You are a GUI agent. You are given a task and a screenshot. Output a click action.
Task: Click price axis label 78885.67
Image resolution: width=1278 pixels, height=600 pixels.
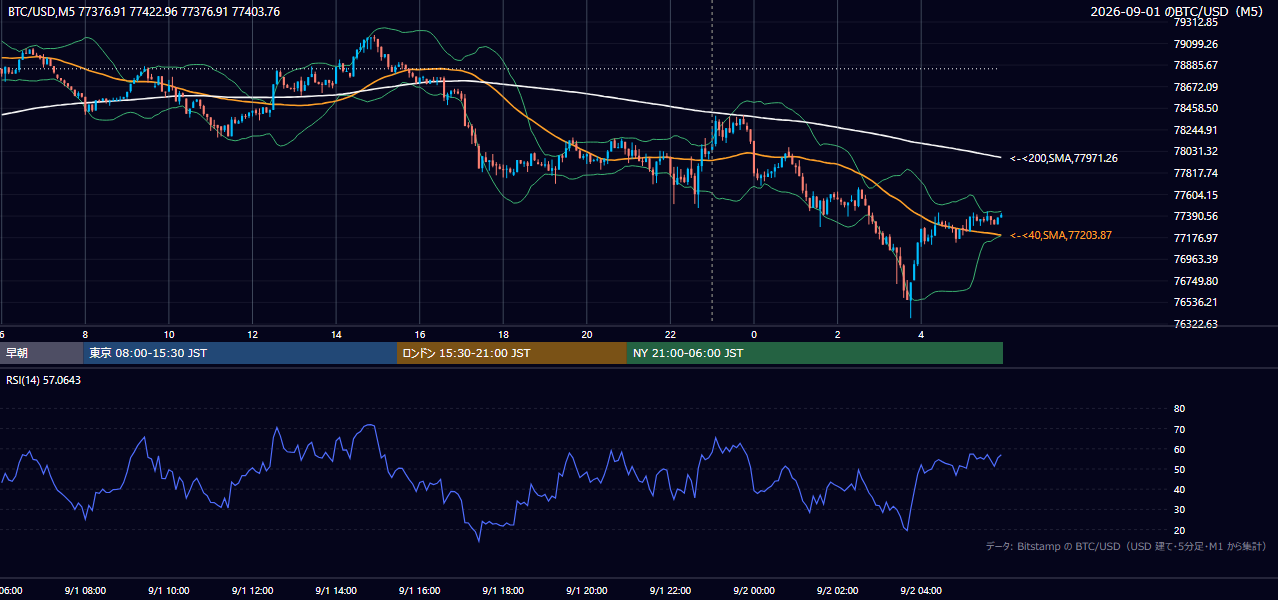click(x=1196, y=65)
